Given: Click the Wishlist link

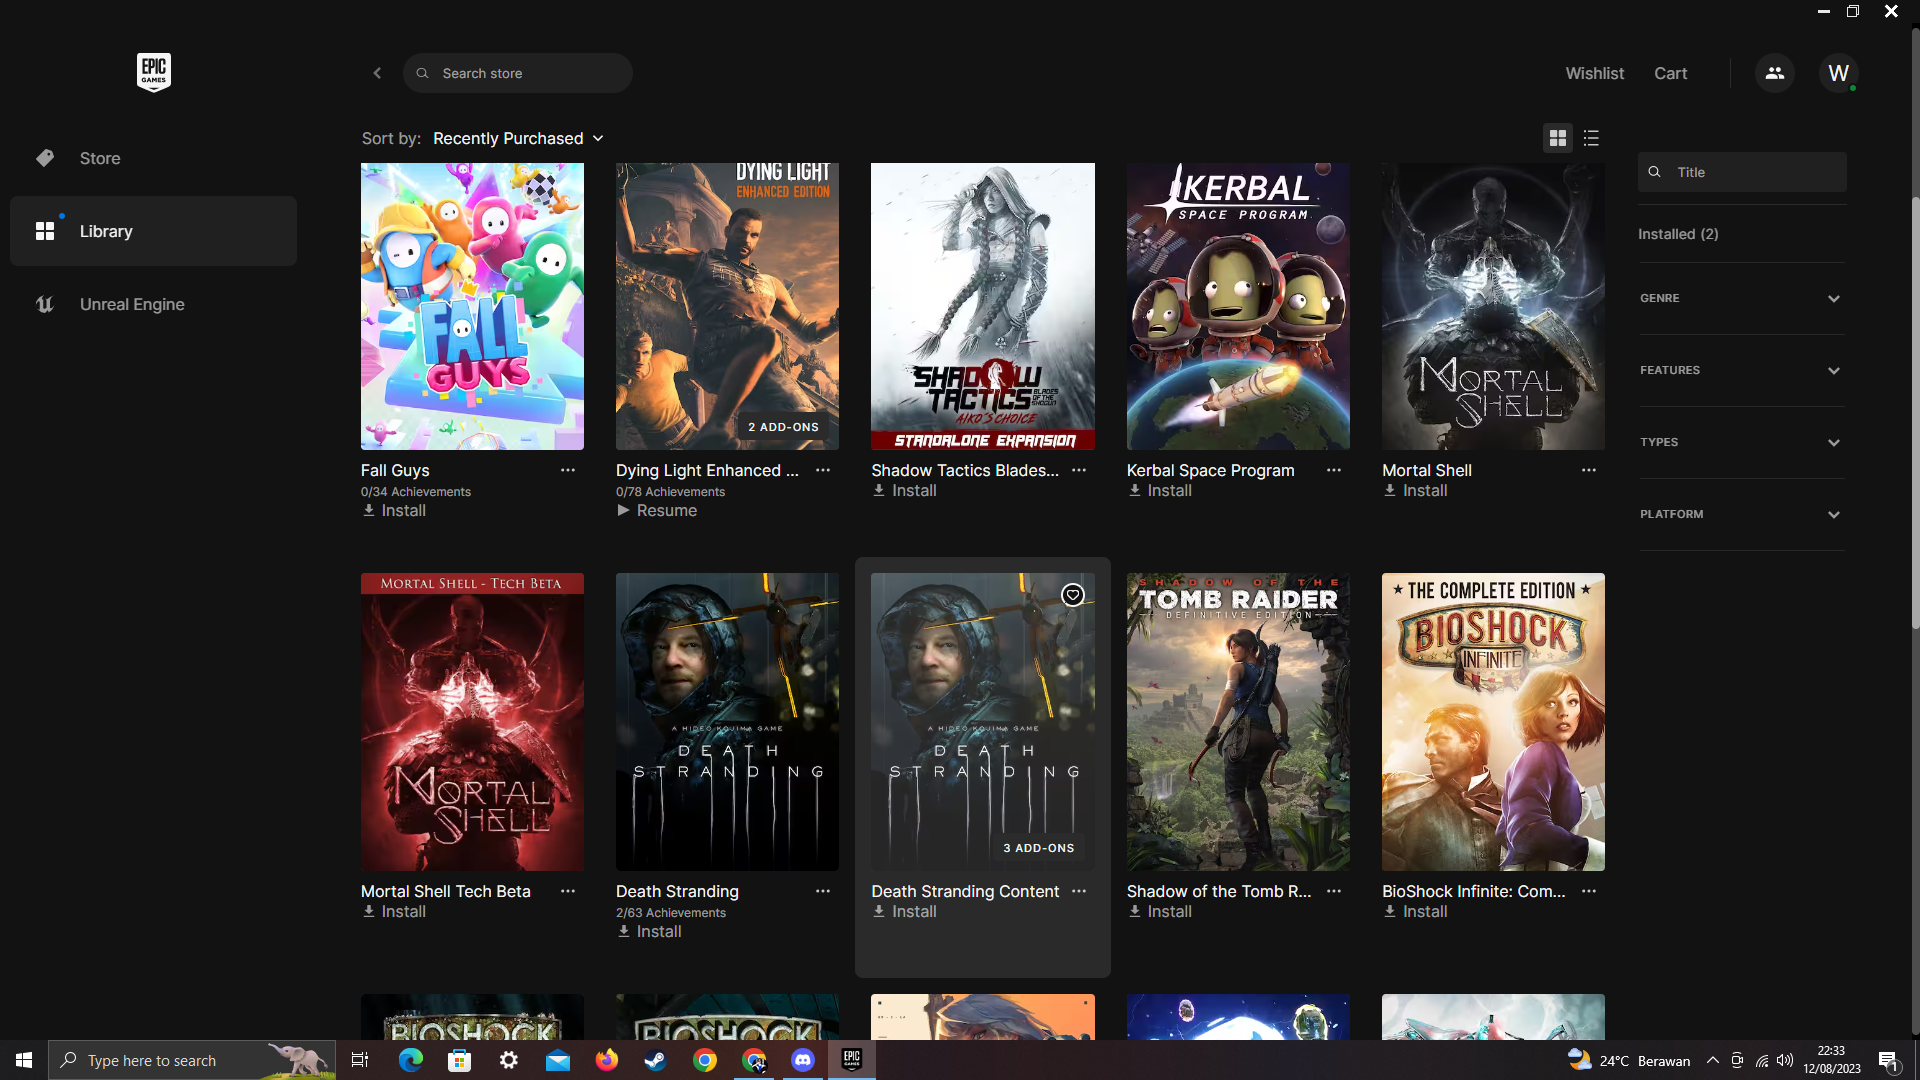Looking at the screenshot, I should tap(1594, 73).
